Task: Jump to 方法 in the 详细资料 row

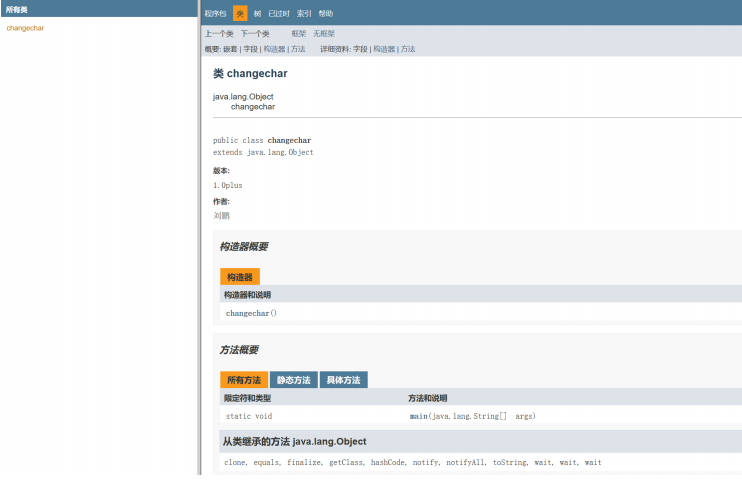Action: (408, 49)
